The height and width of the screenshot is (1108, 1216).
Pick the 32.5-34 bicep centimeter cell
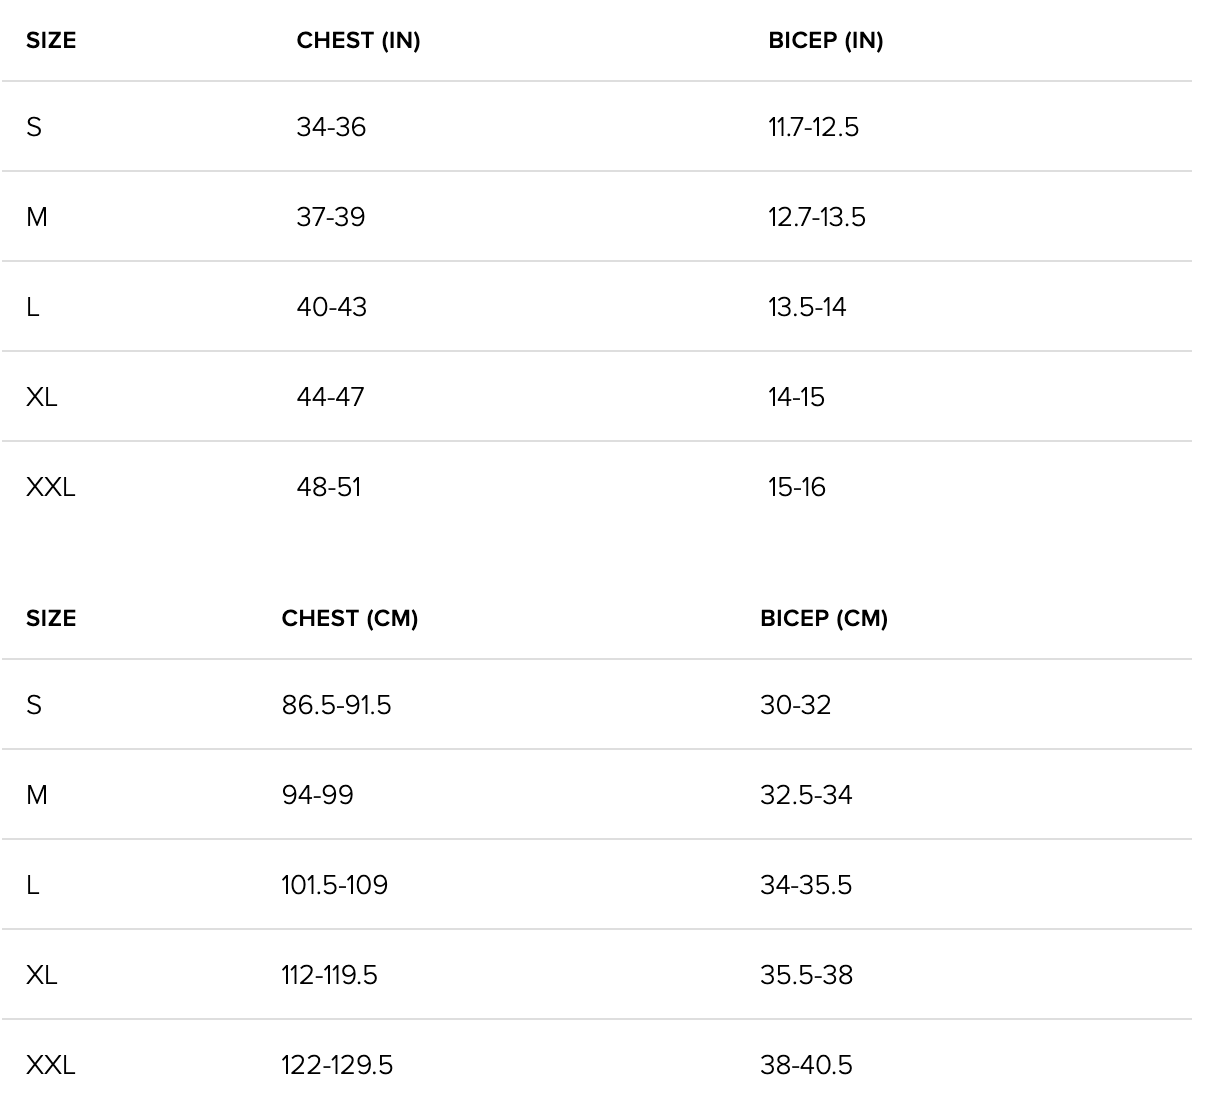coord(806,795)
